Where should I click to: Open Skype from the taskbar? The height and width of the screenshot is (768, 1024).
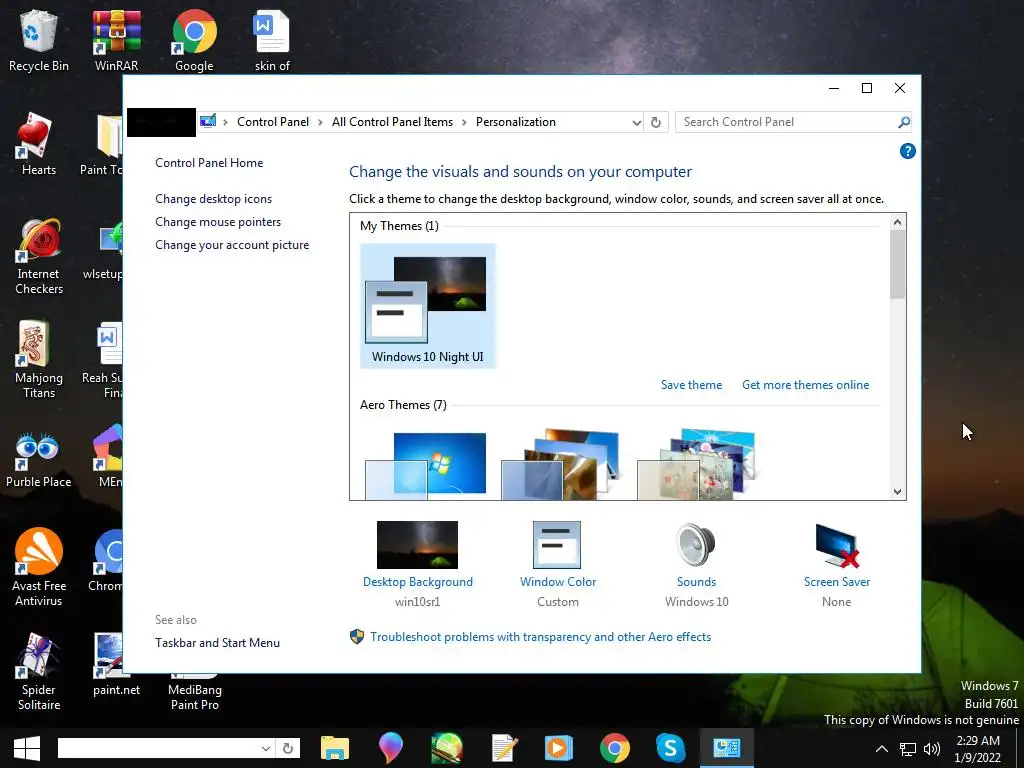[670, 748]
